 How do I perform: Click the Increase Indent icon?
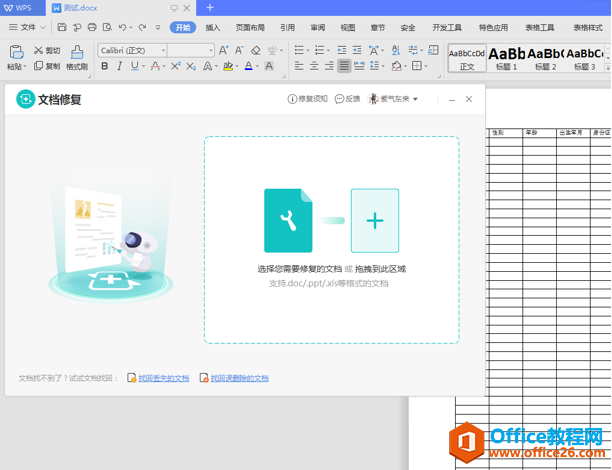coord(357,50)
